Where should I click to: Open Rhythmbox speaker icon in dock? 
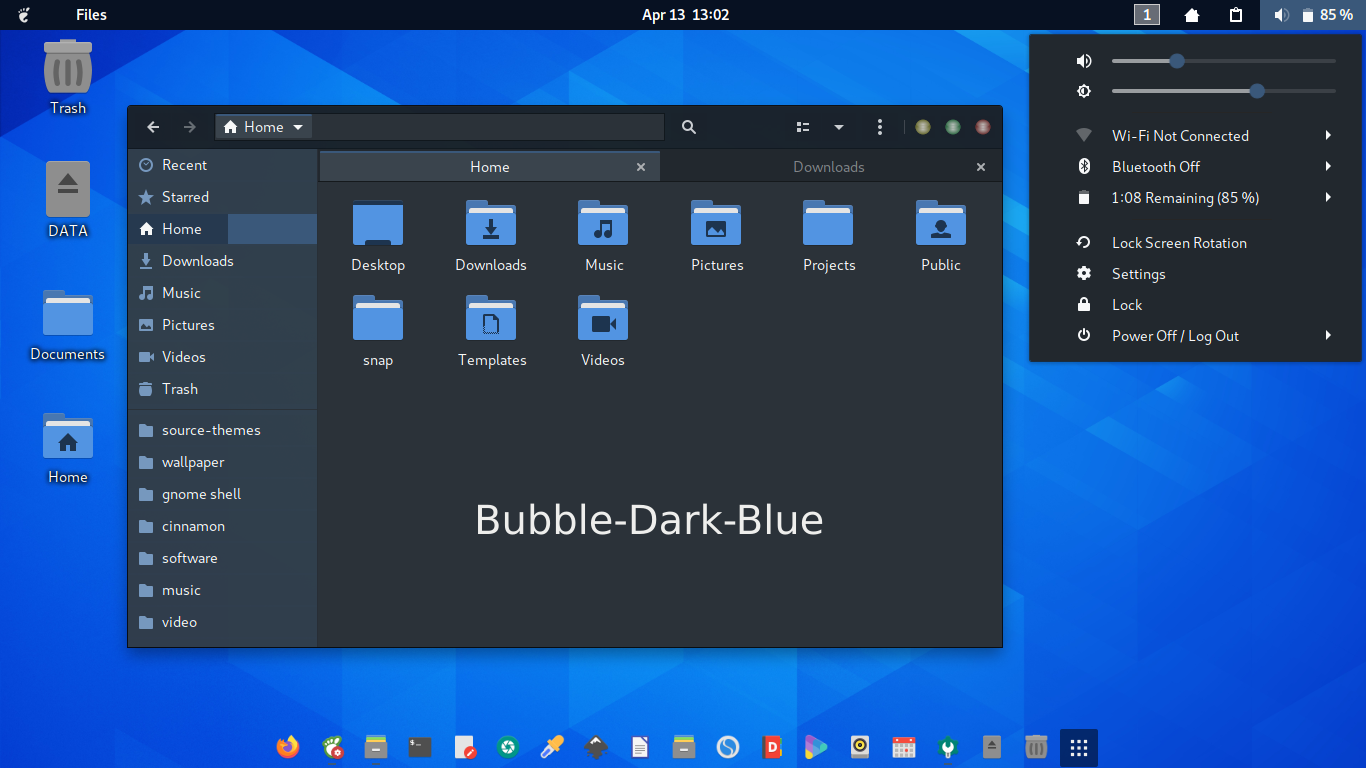coord(860,747)
